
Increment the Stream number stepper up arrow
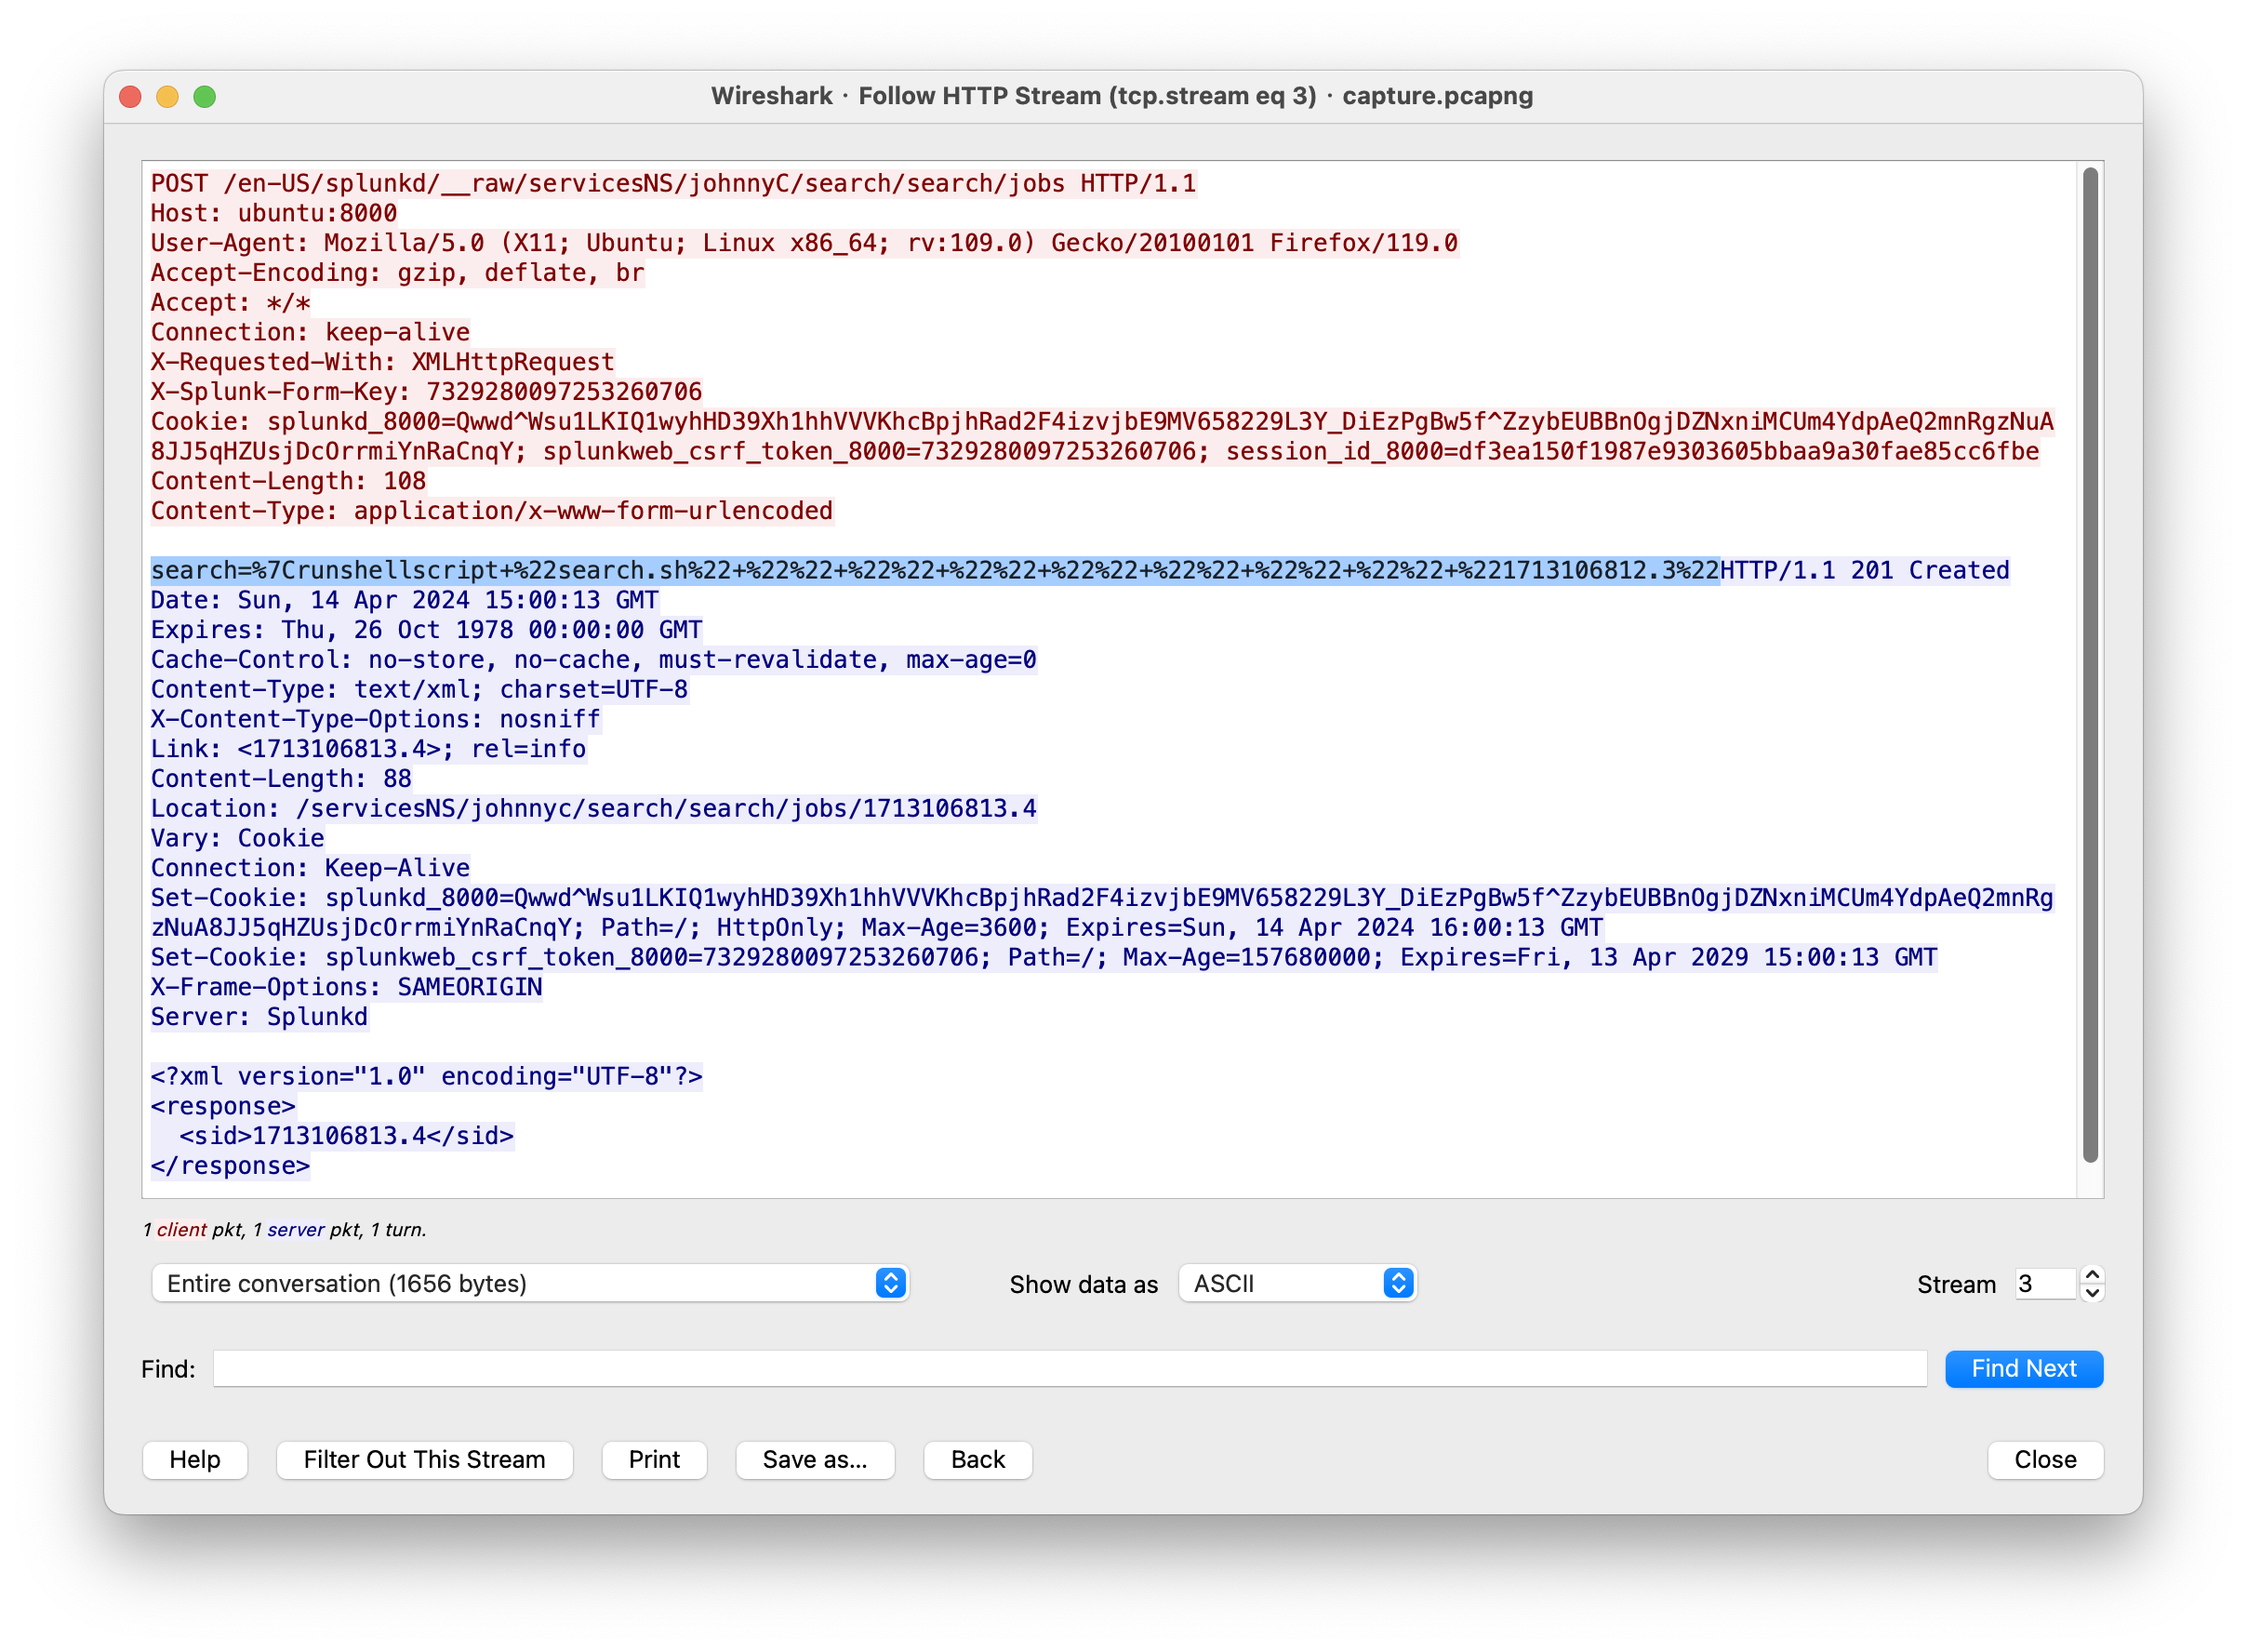[x=2092, y=1274]
